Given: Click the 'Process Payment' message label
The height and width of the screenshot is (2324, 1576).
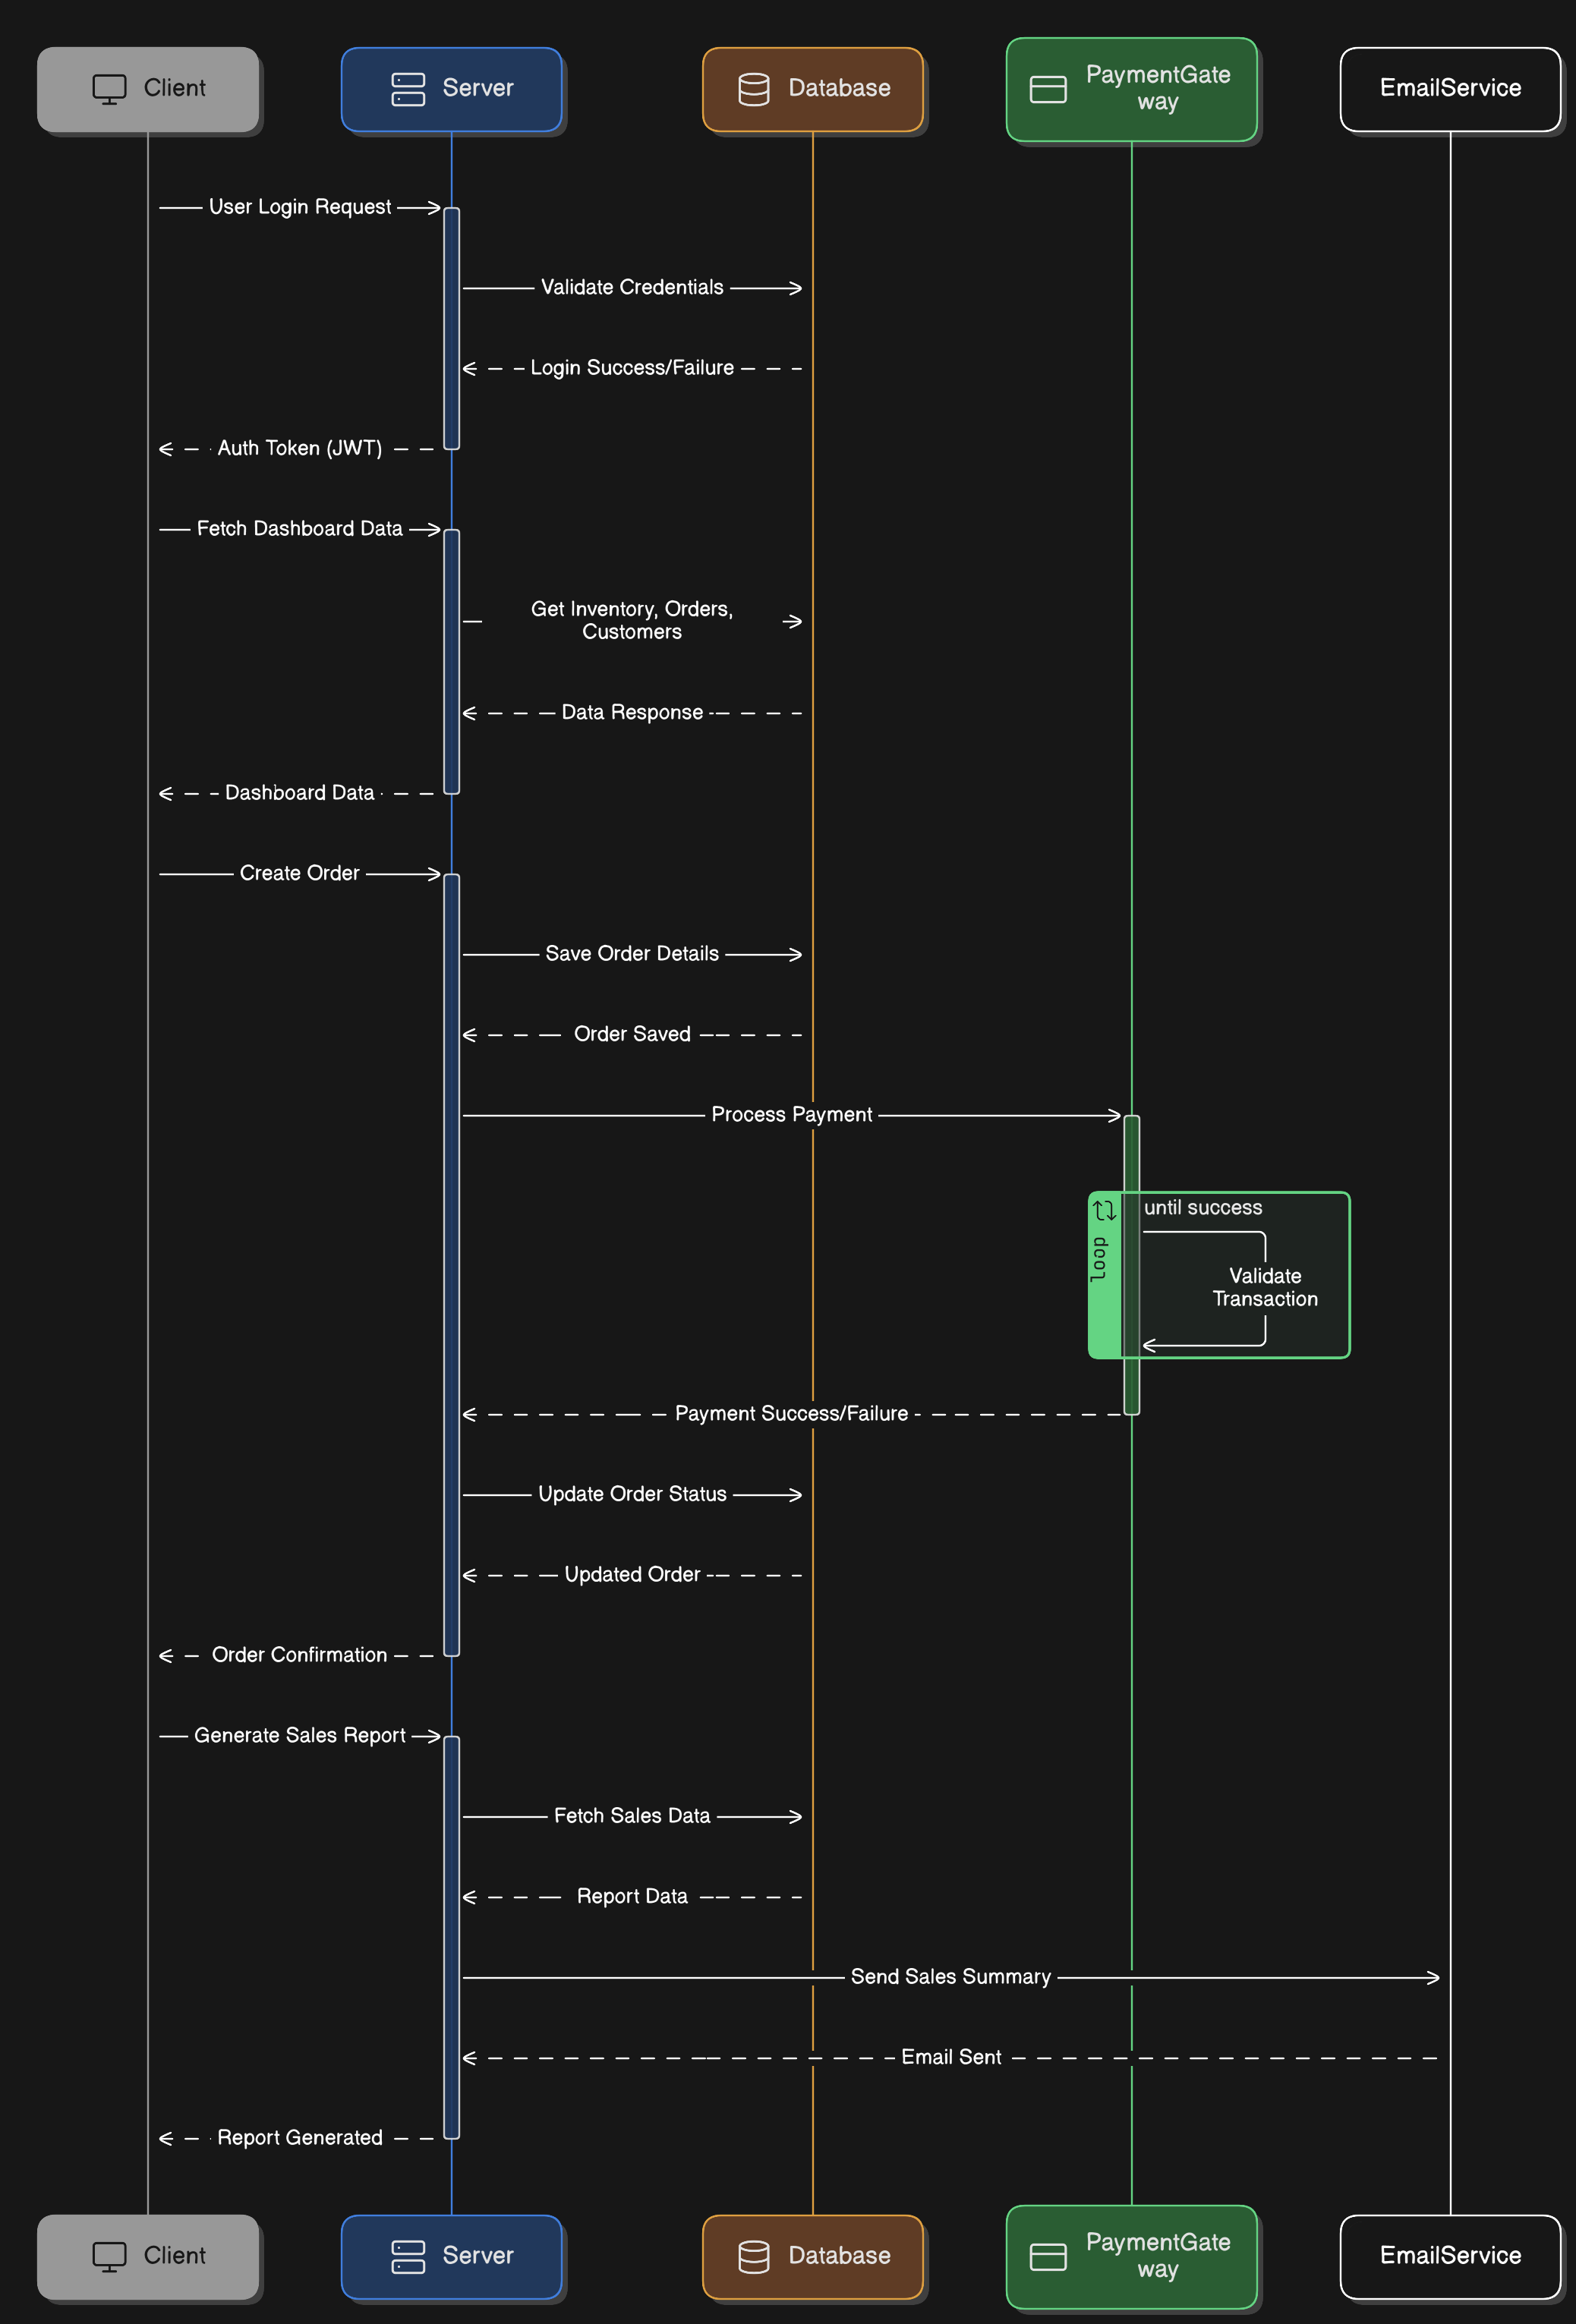Looking at the screenshot, I should [x=792, y=1114].
